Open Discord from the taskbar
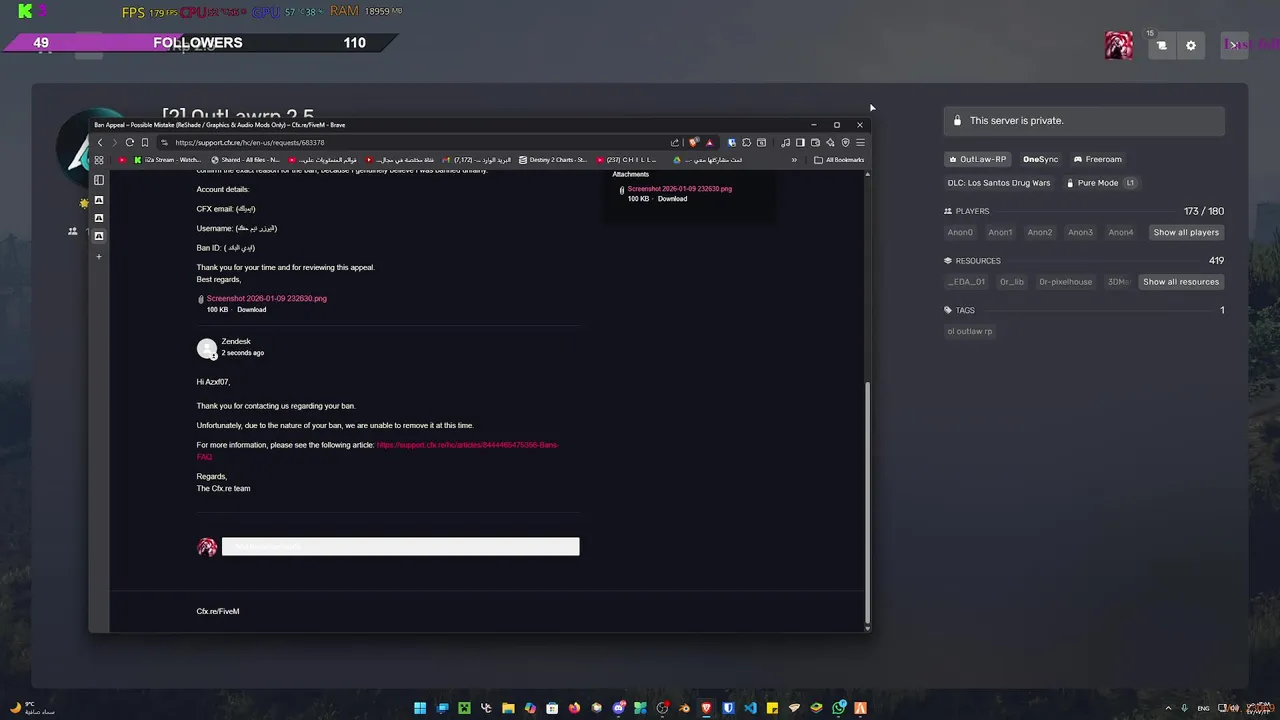This screenshot has width=1280, height=720. tap(619, 708)
